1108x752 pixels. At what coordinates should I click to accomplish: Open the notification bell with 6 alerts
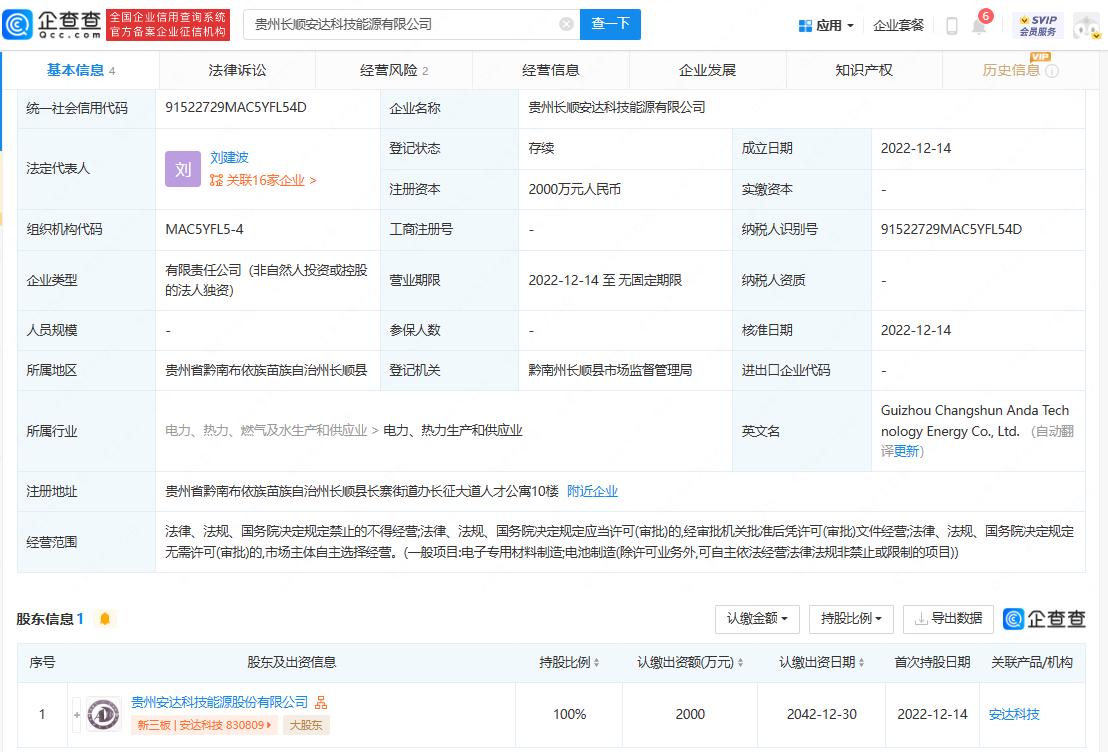979,26
